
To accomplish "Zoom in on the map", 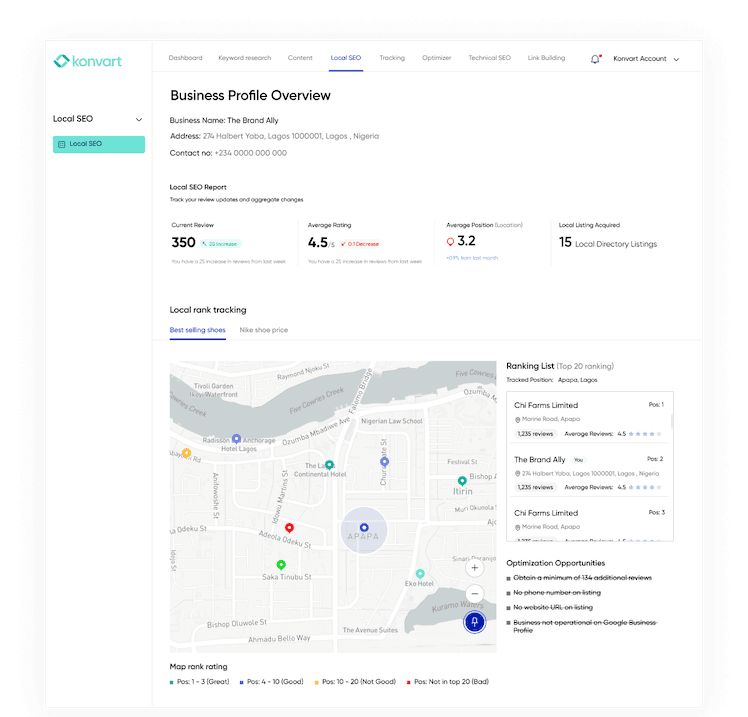I will point(475,568).
